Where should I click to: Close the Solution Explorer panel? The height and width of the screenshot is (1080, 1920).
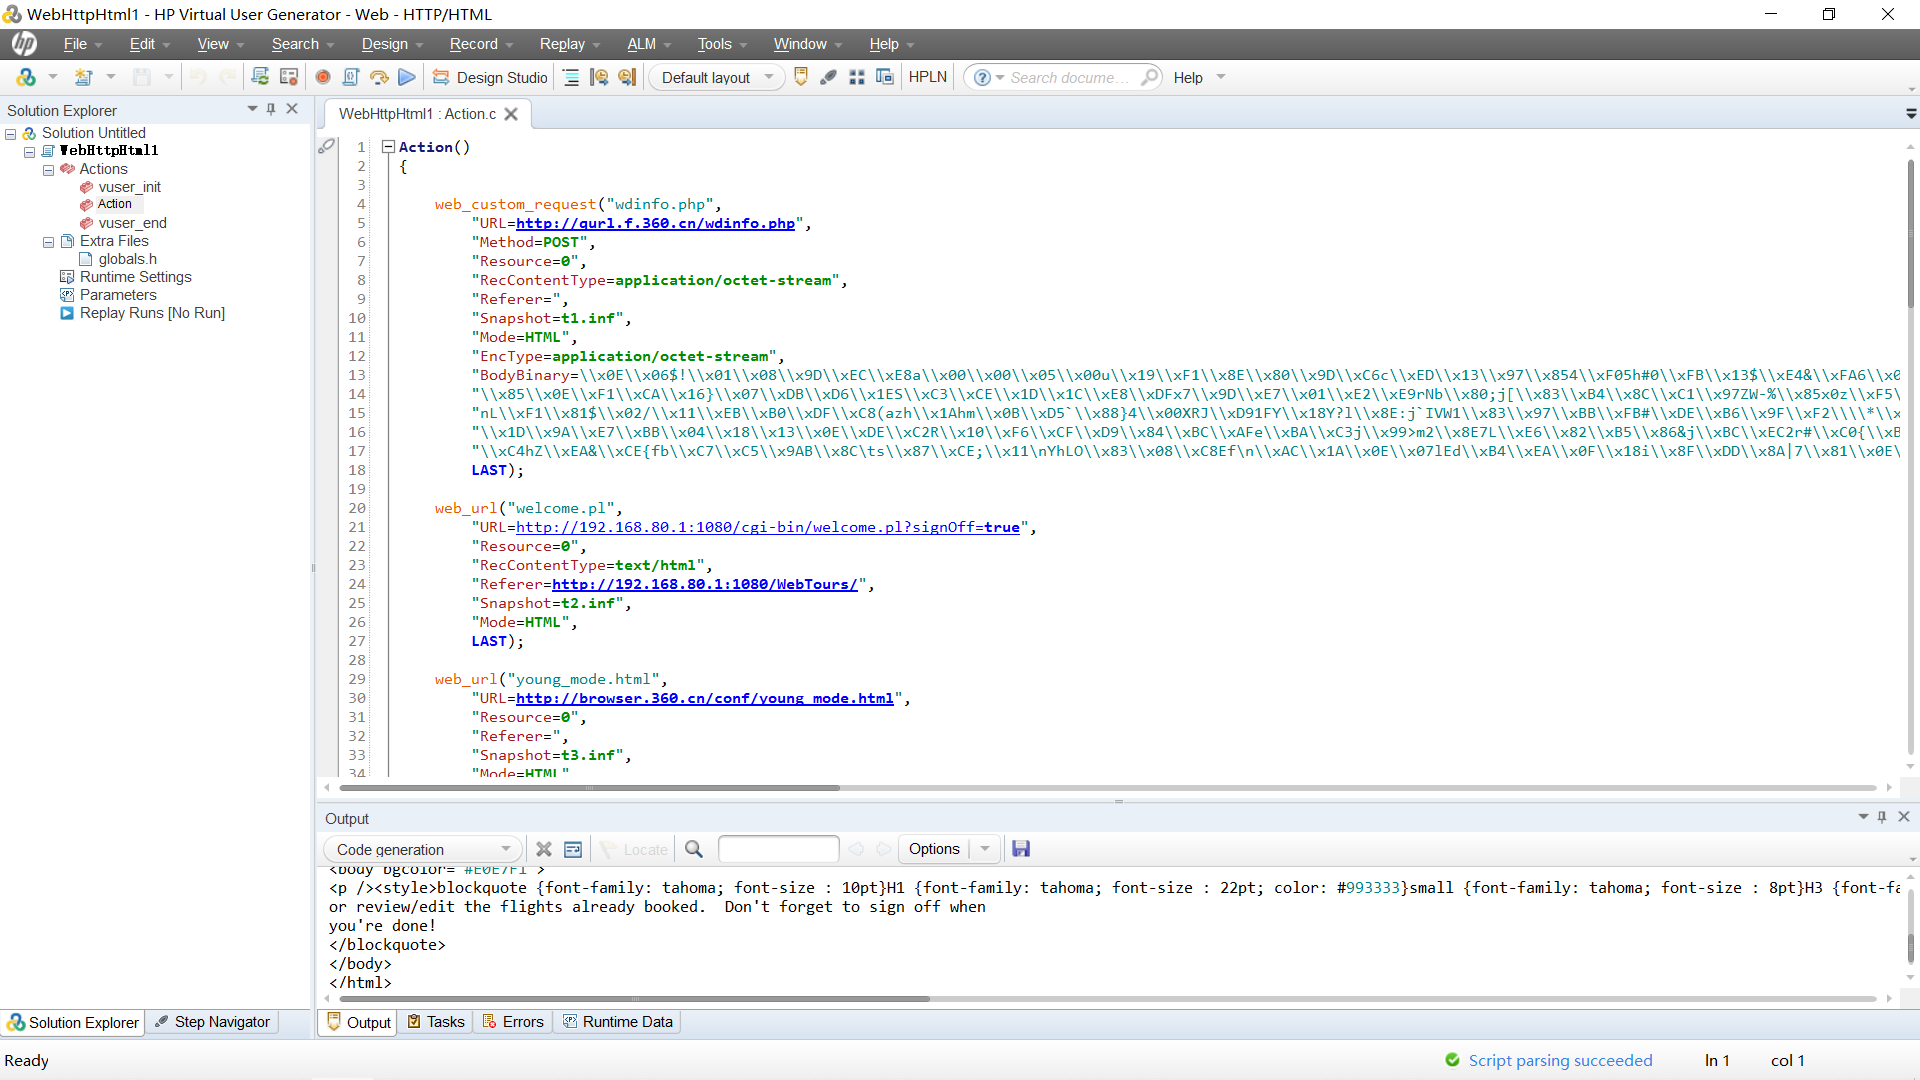[292, 109]
